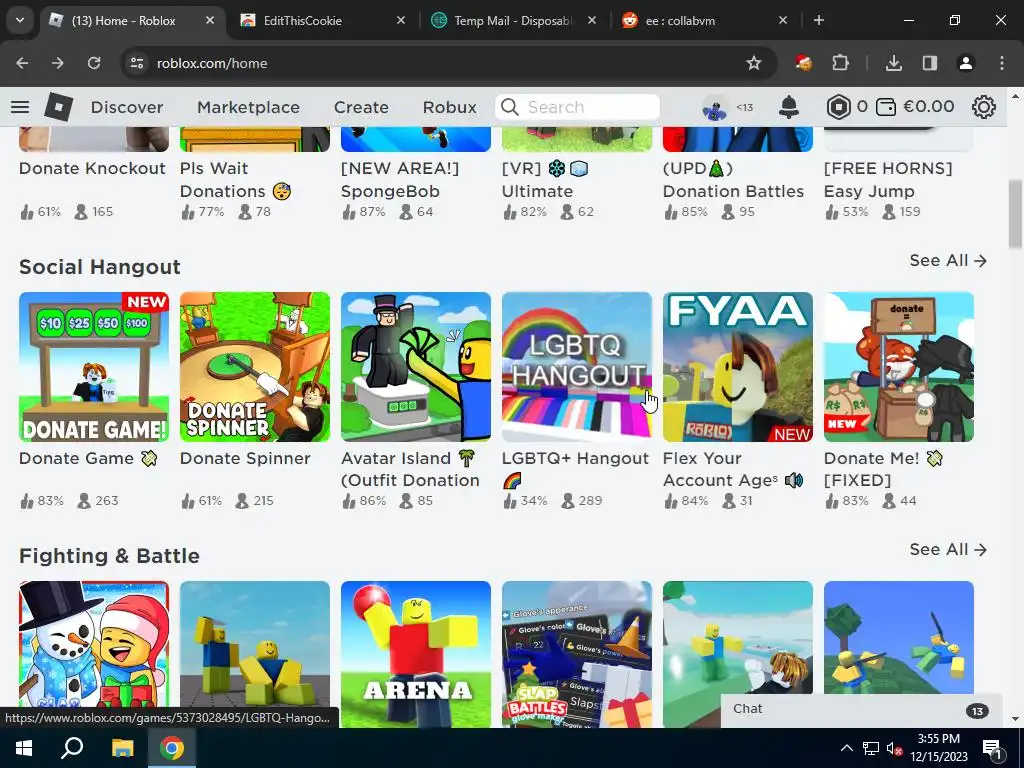Show hidden system tray icons
The image size is (1024, 768).
846,748
